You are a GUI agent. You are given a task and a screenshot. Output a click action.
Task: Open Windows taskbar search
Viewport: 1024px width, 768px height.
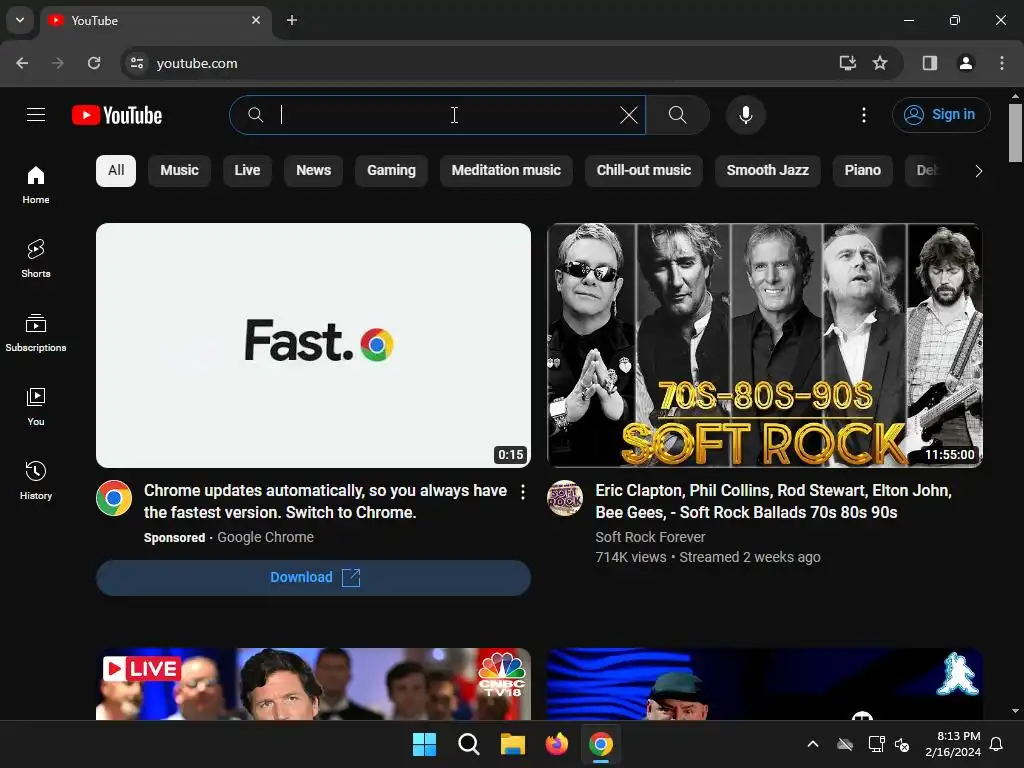pos(469,744)
